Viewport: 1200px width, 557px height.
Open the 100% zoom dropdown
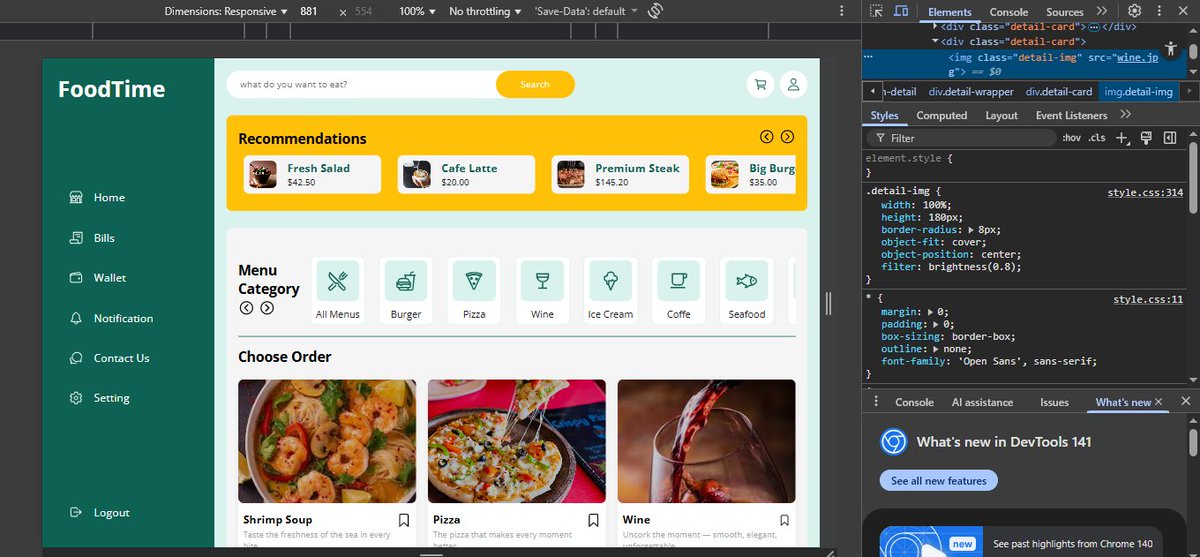click(418, 11)
